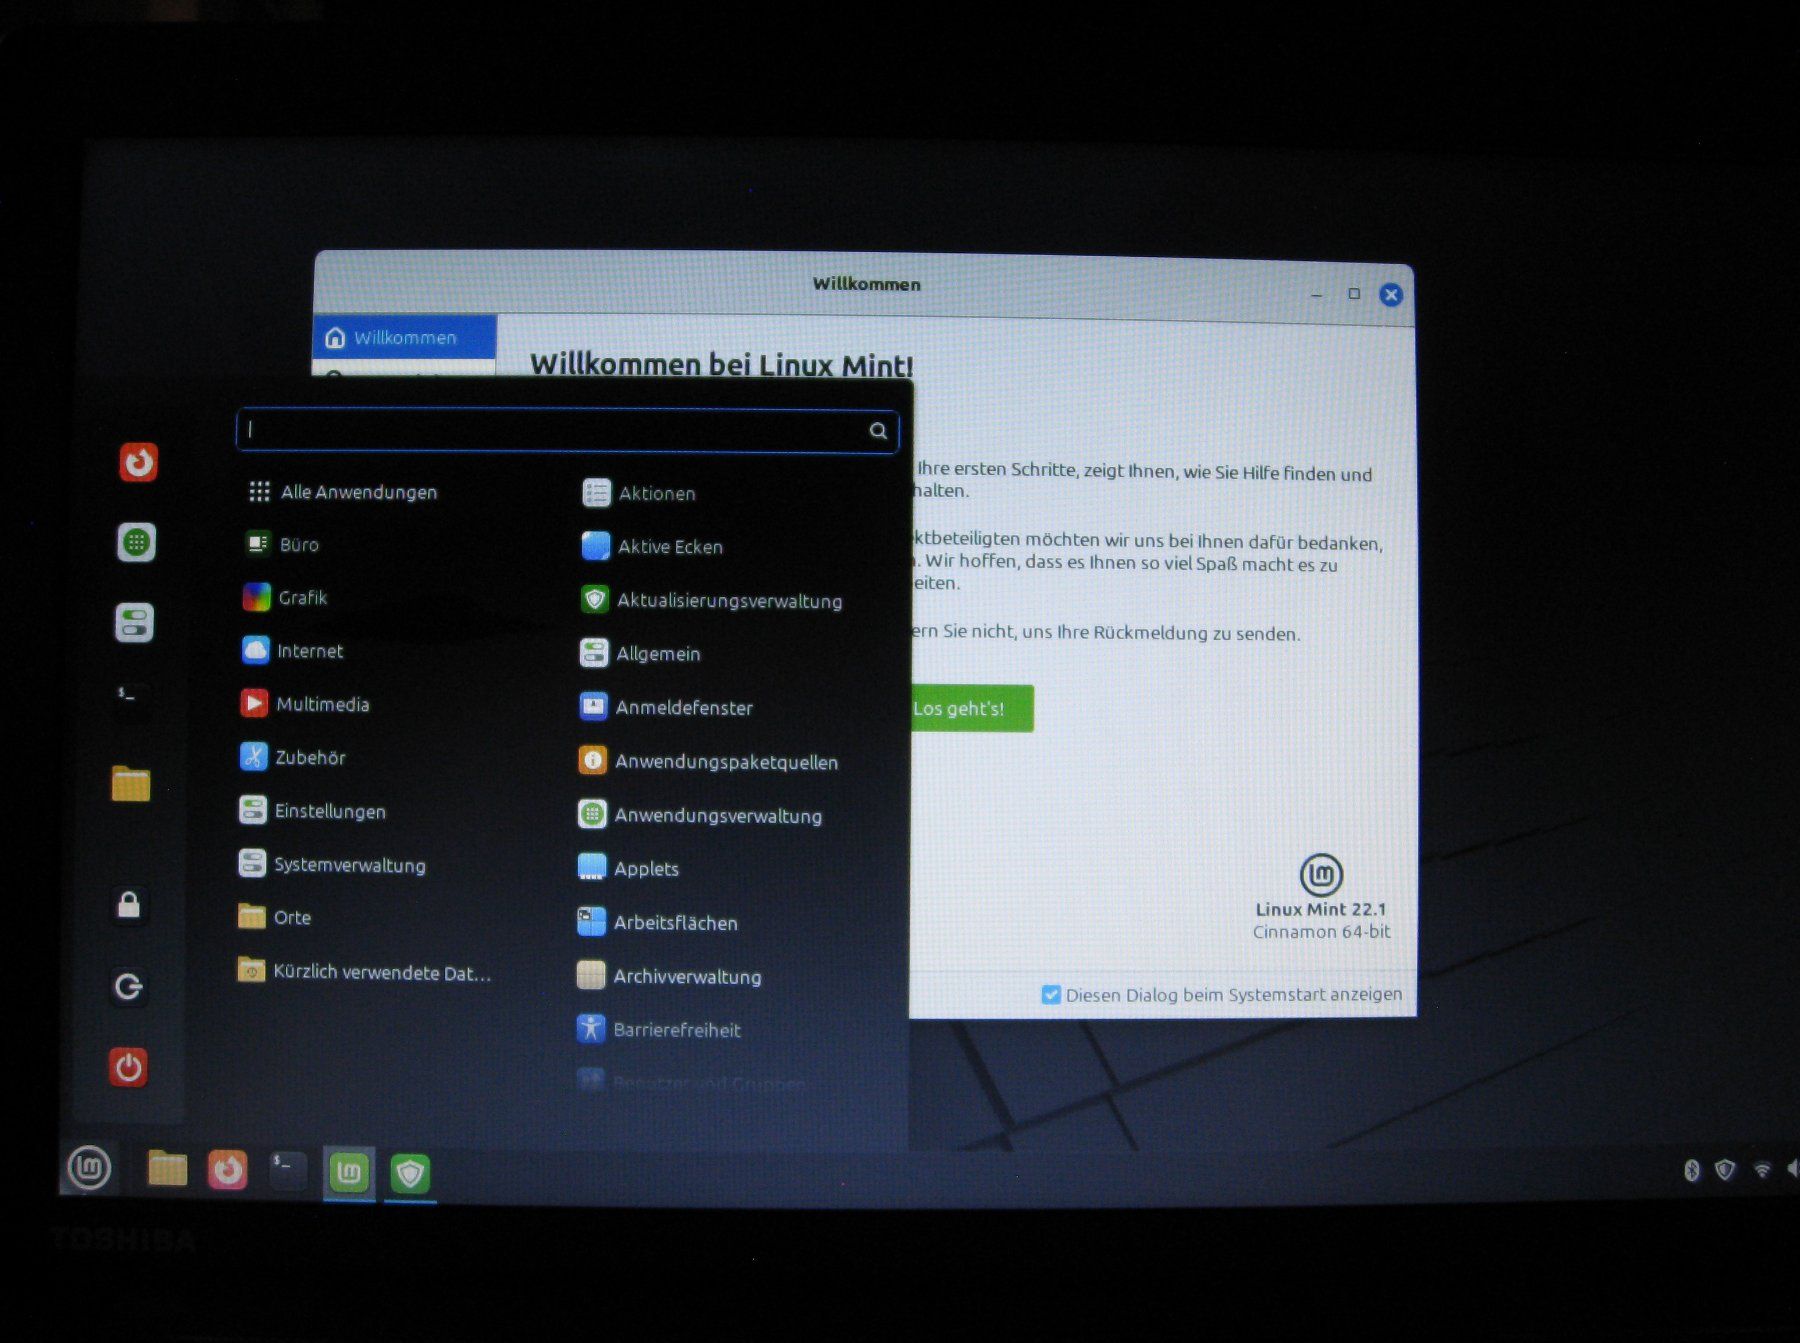
Task: Maximize the Willkommen window
Action: tap(1354, 294)
